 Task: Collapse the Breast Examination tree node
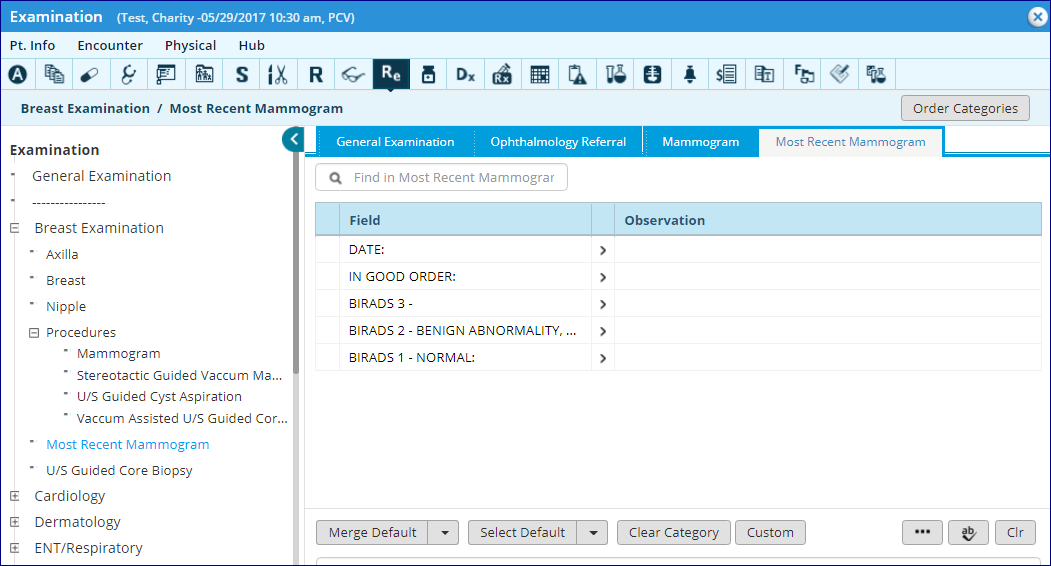pos(15,228)
